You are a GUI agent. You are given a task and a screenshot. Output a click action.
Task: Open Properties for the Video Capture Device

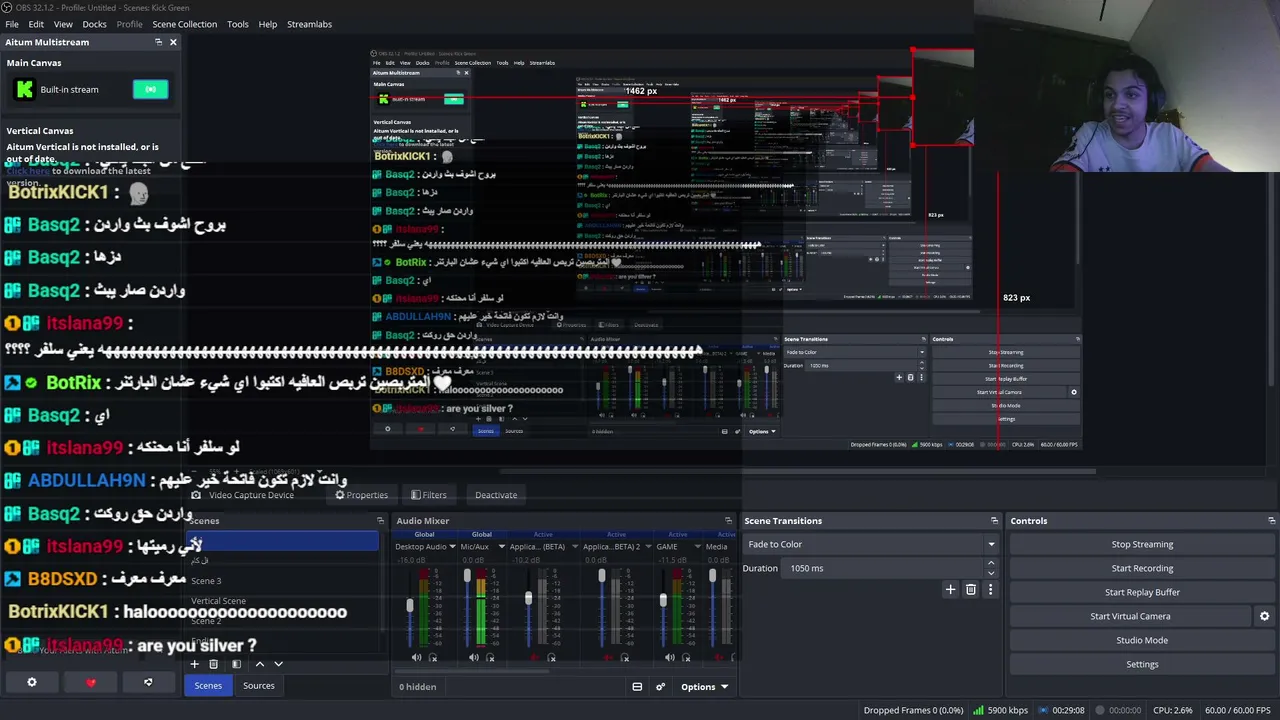[x=361, y=495]
